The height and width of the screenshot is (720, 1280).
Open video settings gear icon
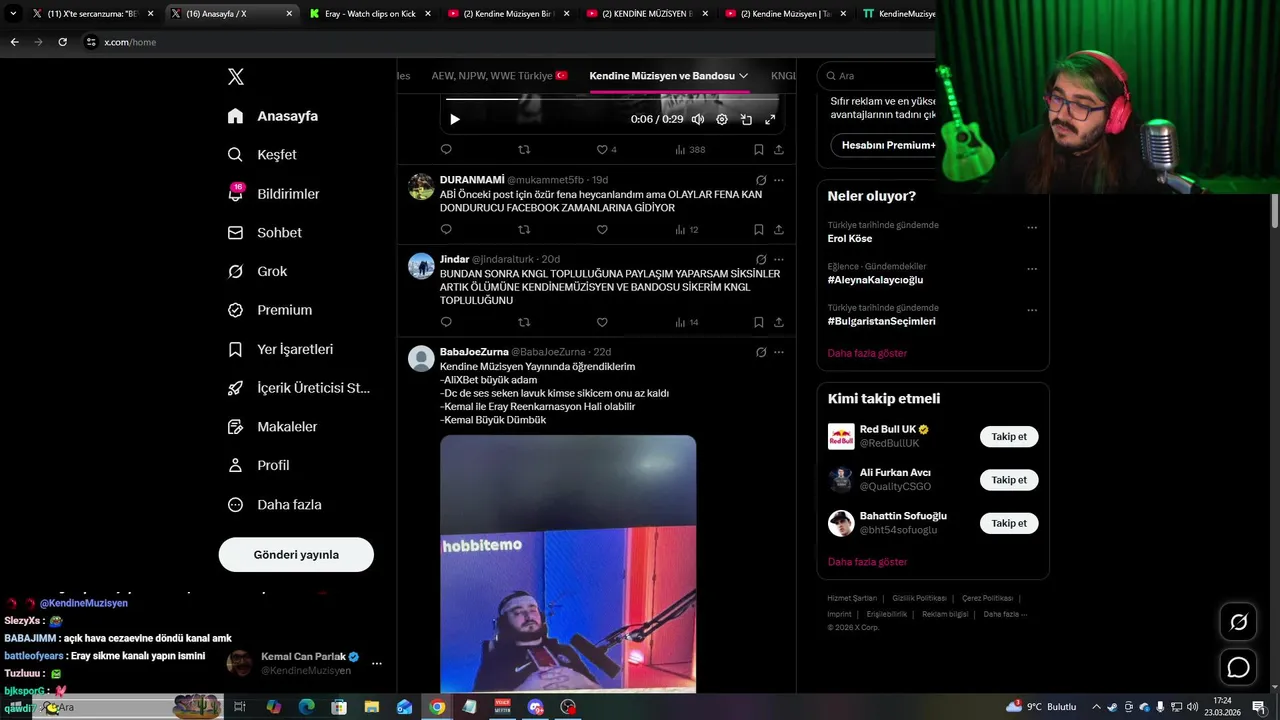pos(722,119)
